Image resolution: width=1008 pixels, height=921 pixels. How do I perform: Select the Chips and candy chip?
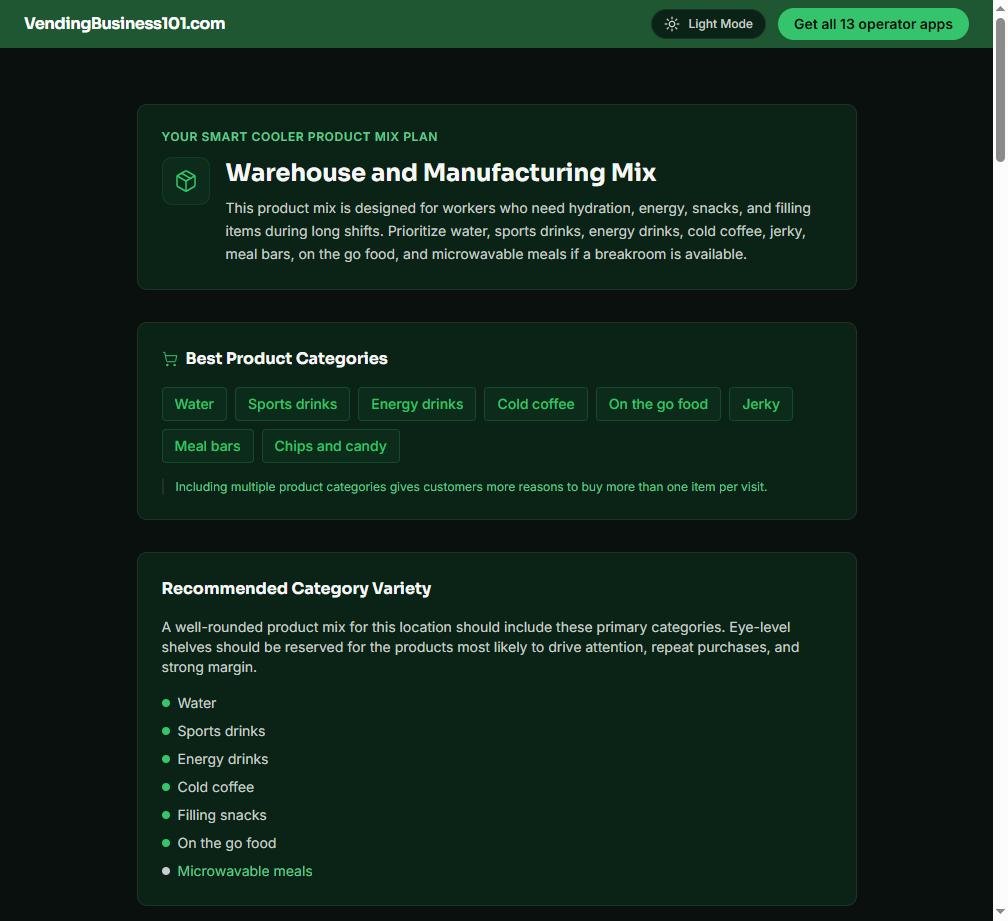click(x=330, y=446)
